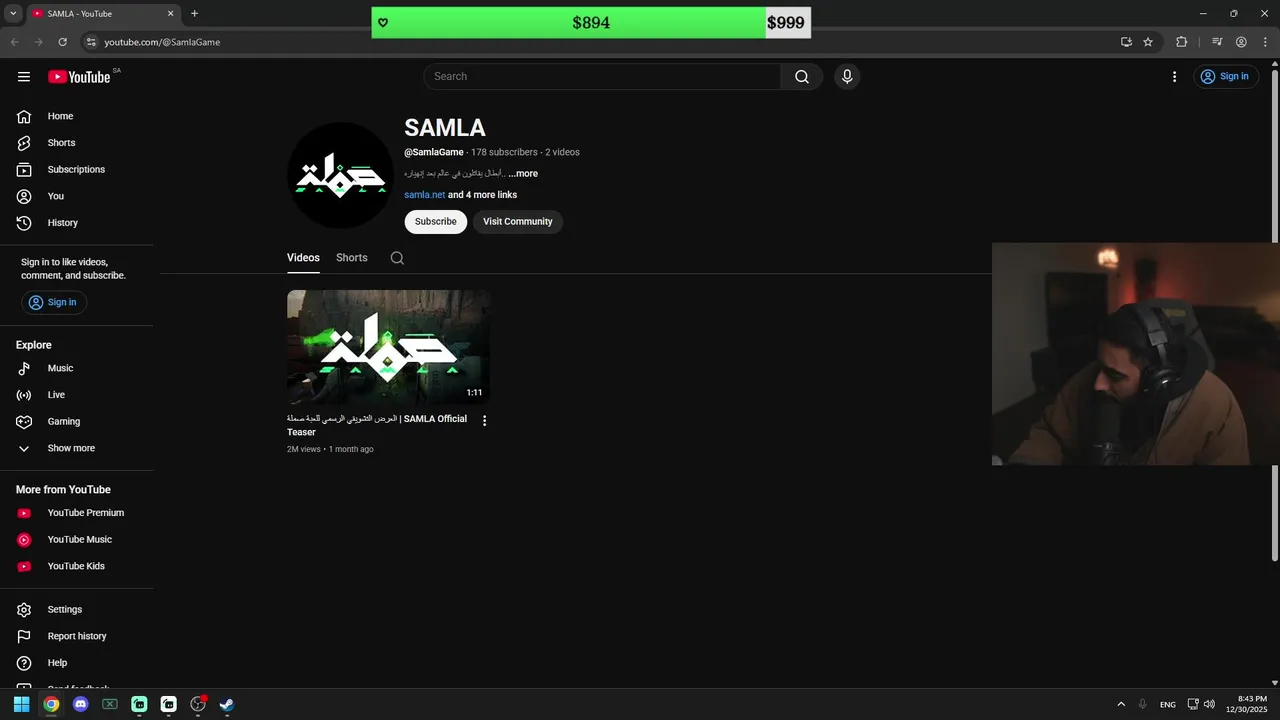Screen dimensions: 1280x720
Task: Click '178 subscribers' text
Action: pyautogui.click(x=504, y=153)
